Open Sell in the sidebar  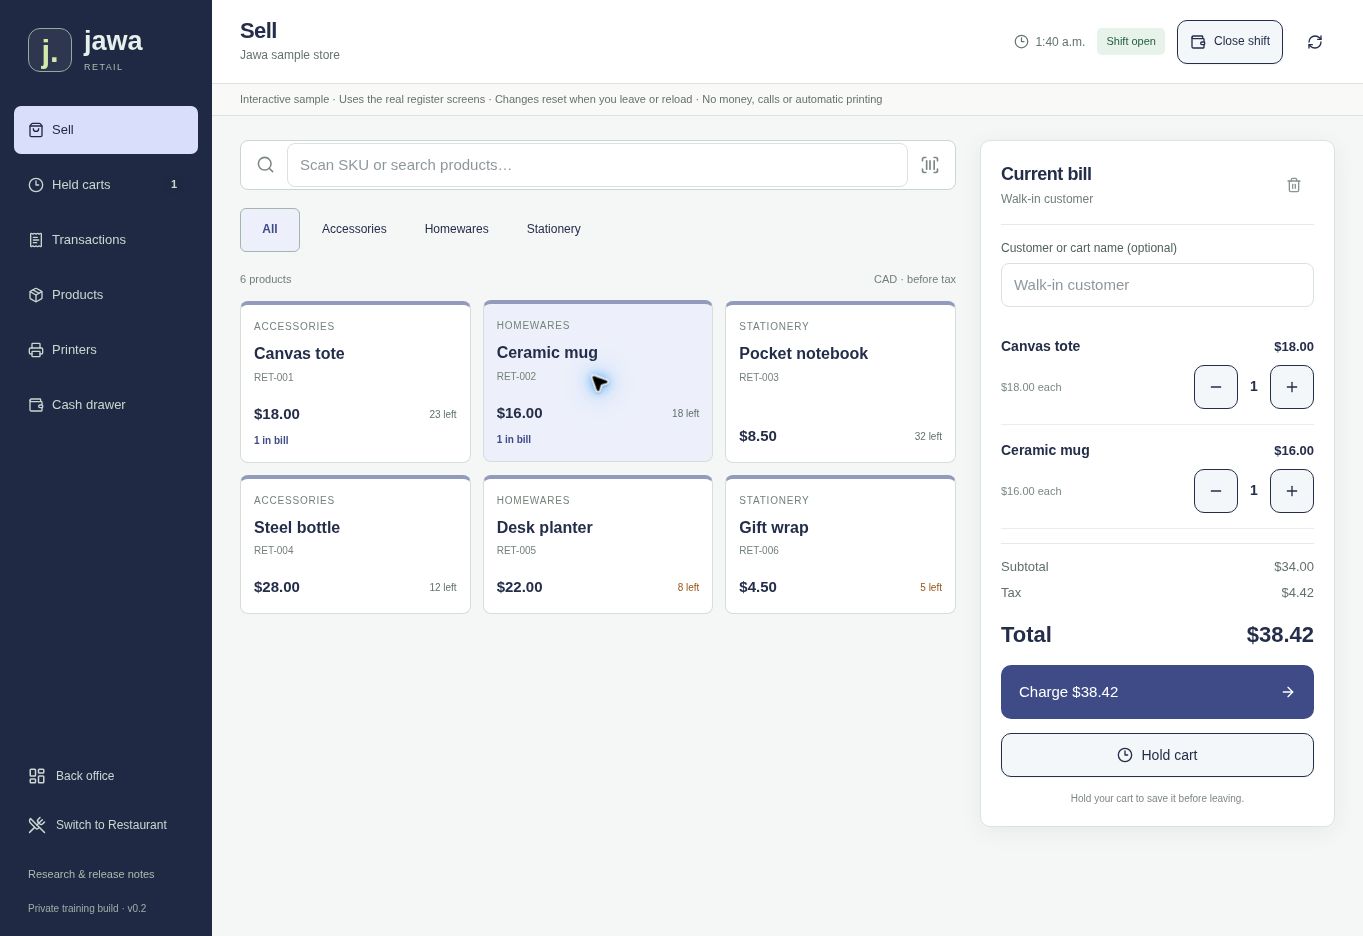[106, 130]
